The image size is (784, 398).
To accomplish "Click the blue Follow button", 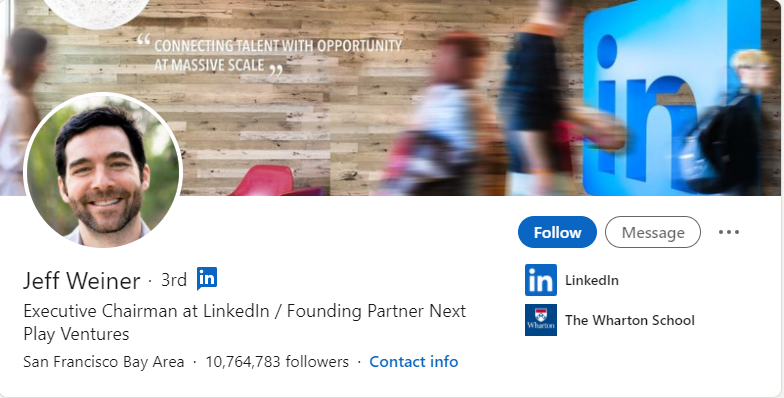I will coord(557,232).
